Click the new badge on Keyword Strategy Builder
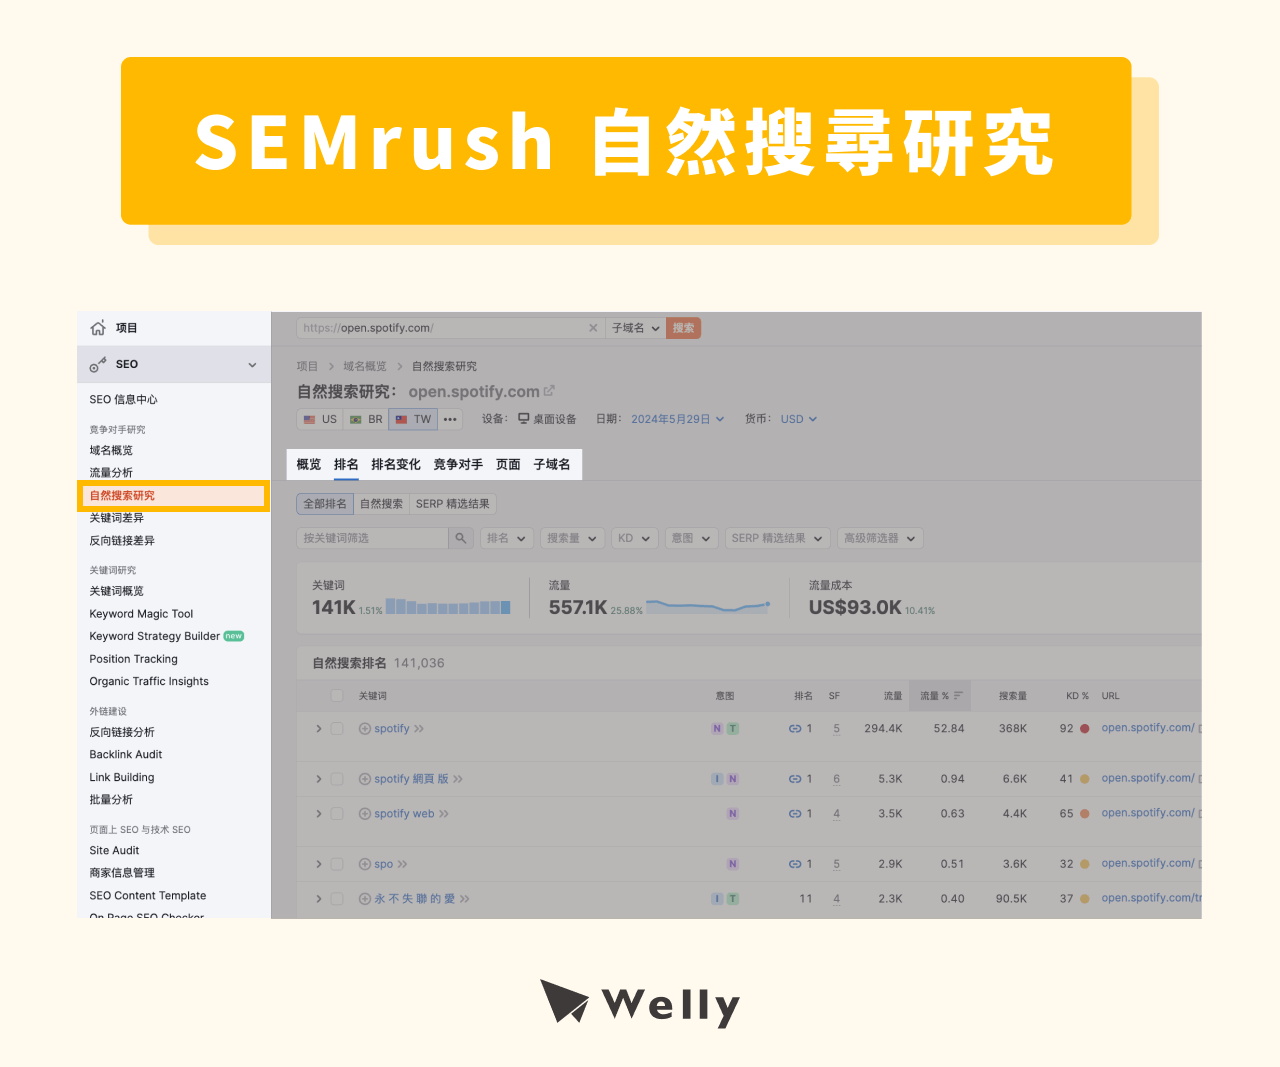Screen dimensions: 1280x1067 (234, 636)
